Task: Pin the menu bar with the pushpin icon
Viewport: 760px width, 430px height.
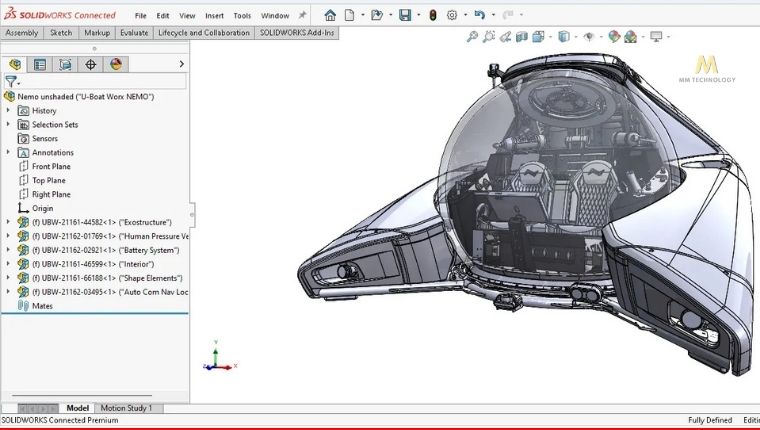Action: pyautogui.click(x=302, y=15)
